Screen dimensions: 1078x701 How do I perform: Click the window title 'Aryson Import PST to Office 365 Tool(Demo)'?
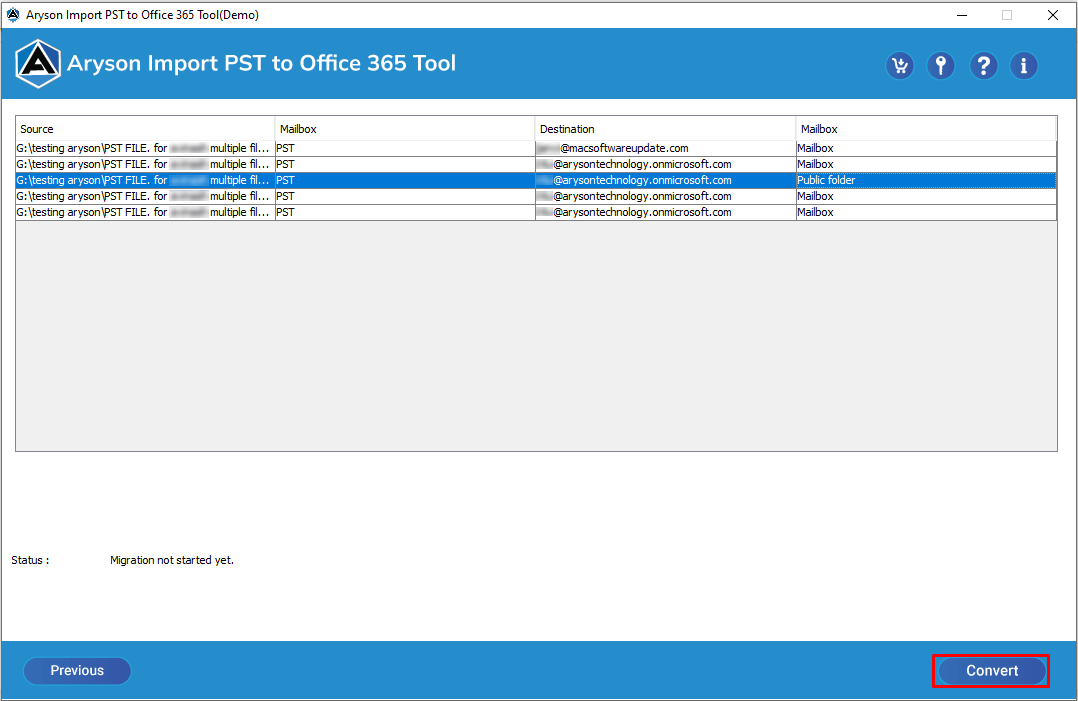142,14
